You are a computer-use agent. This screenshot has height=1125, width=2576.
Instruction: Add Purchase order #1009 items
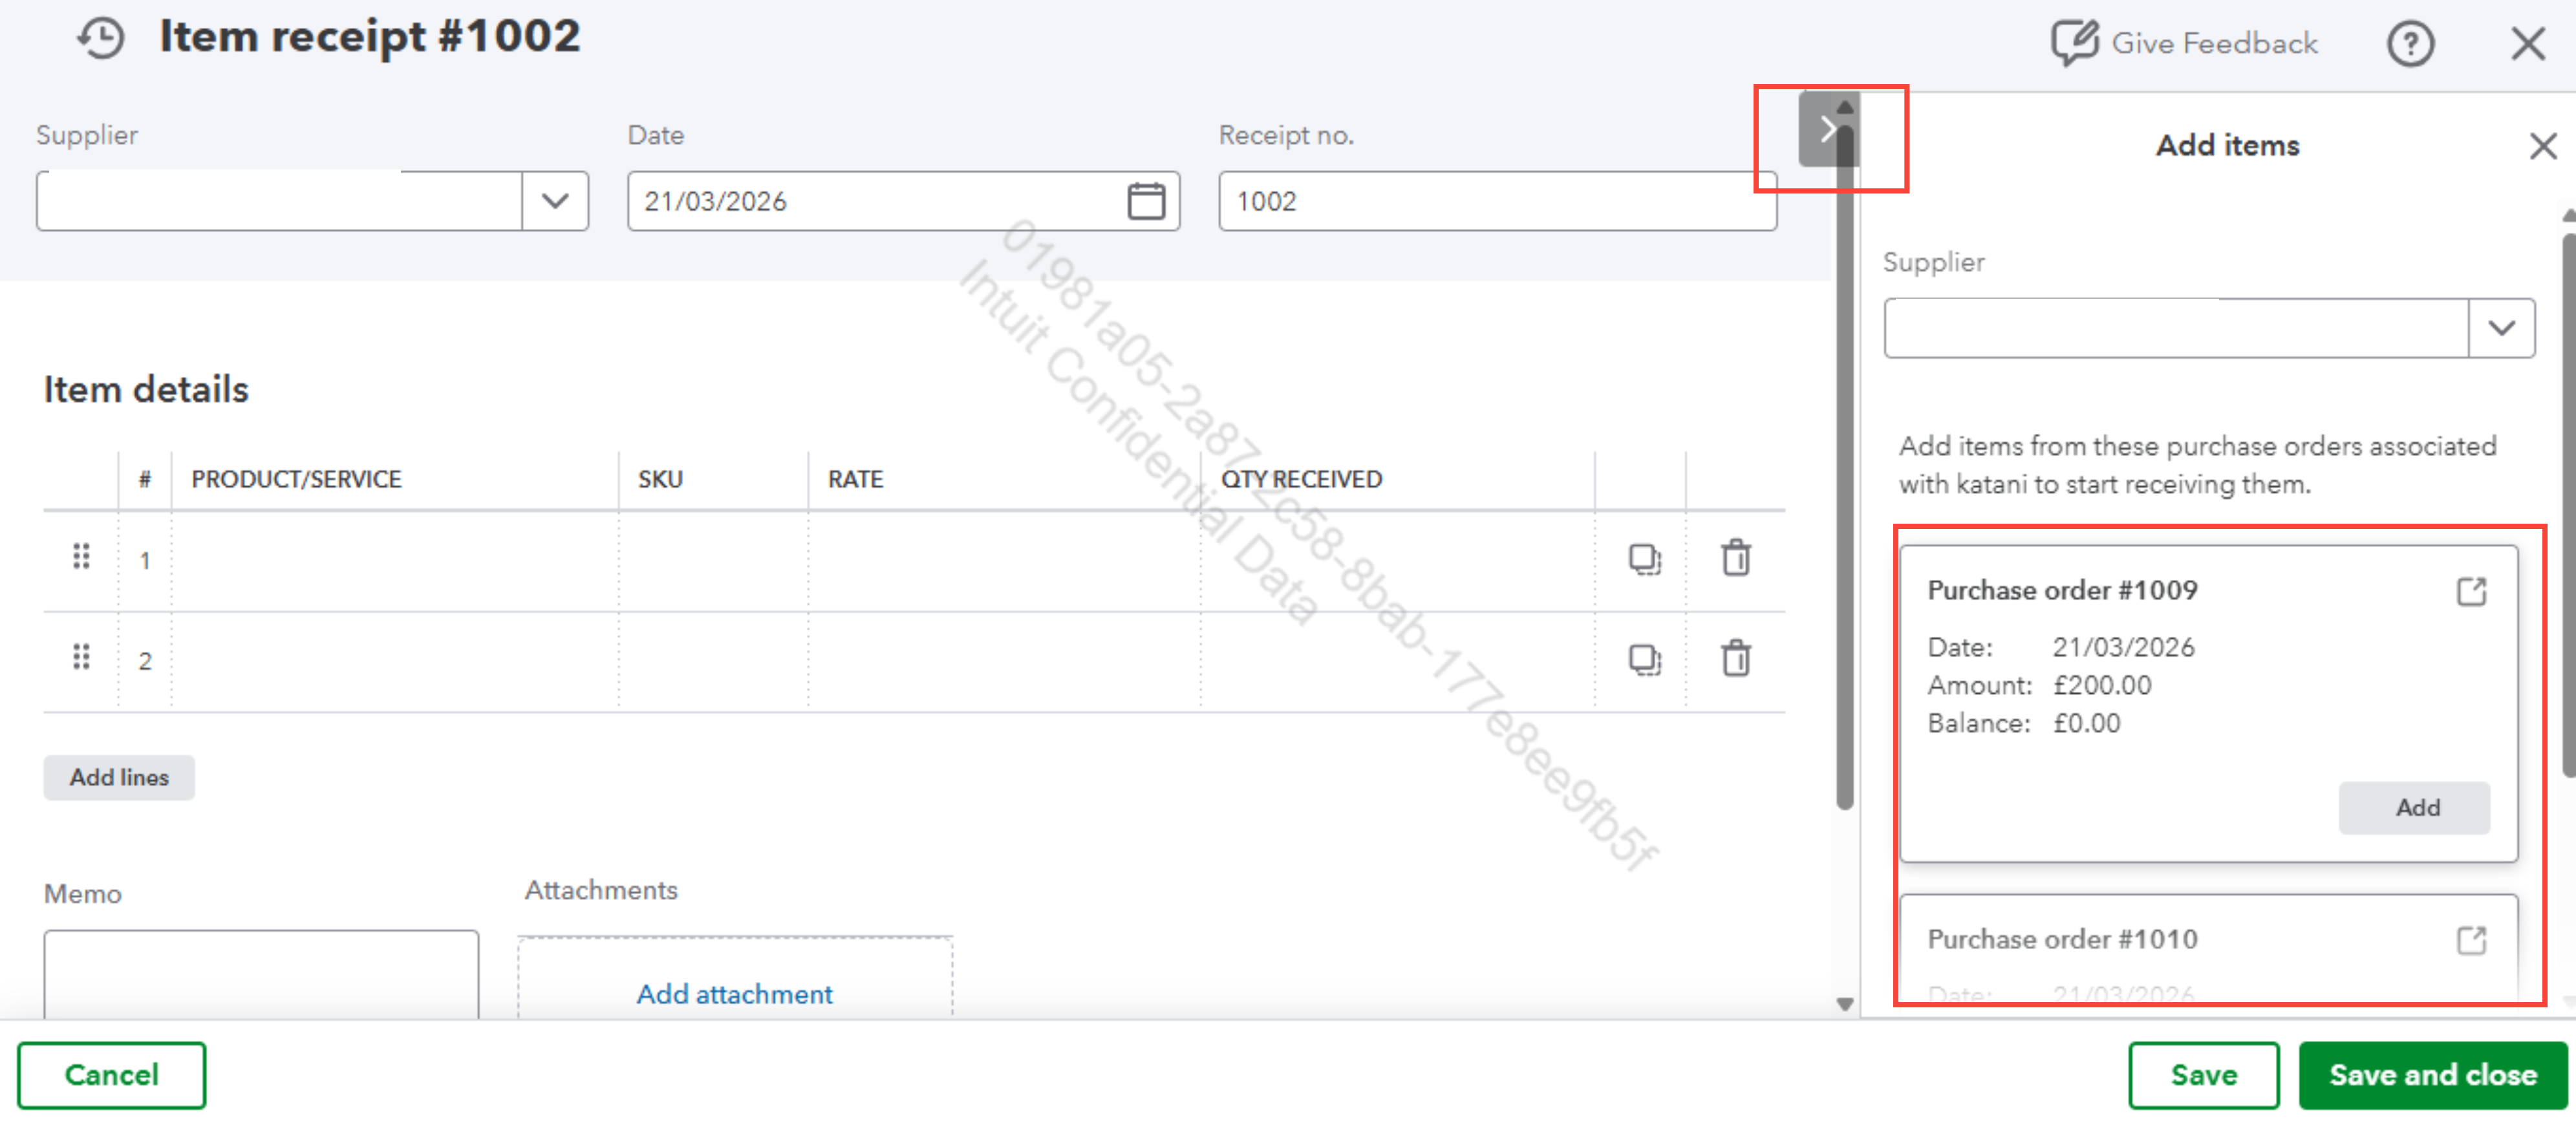coord(2415,807)
